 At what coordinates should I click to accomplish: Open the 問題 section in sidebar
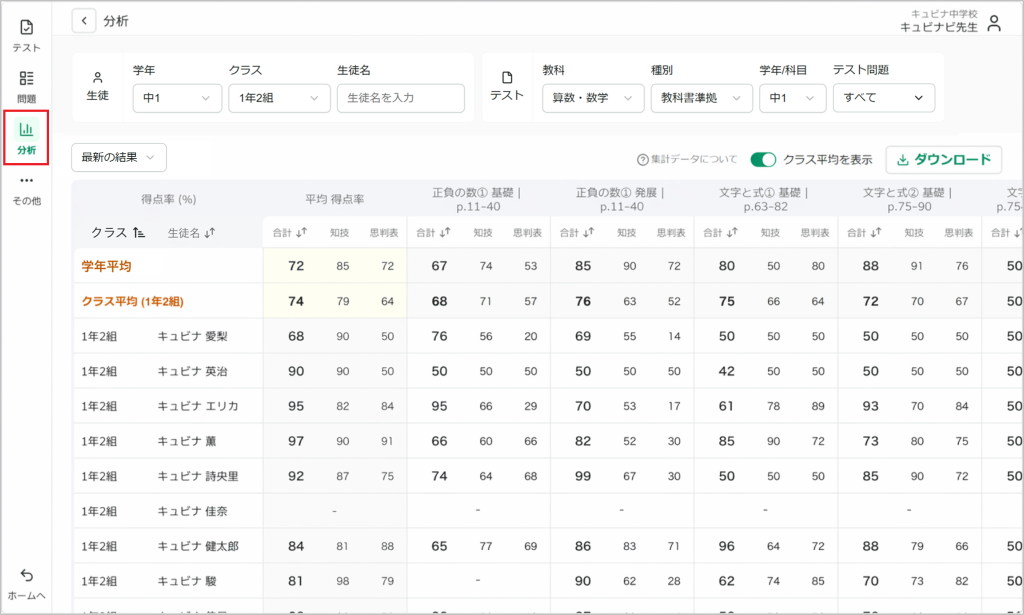26,87
